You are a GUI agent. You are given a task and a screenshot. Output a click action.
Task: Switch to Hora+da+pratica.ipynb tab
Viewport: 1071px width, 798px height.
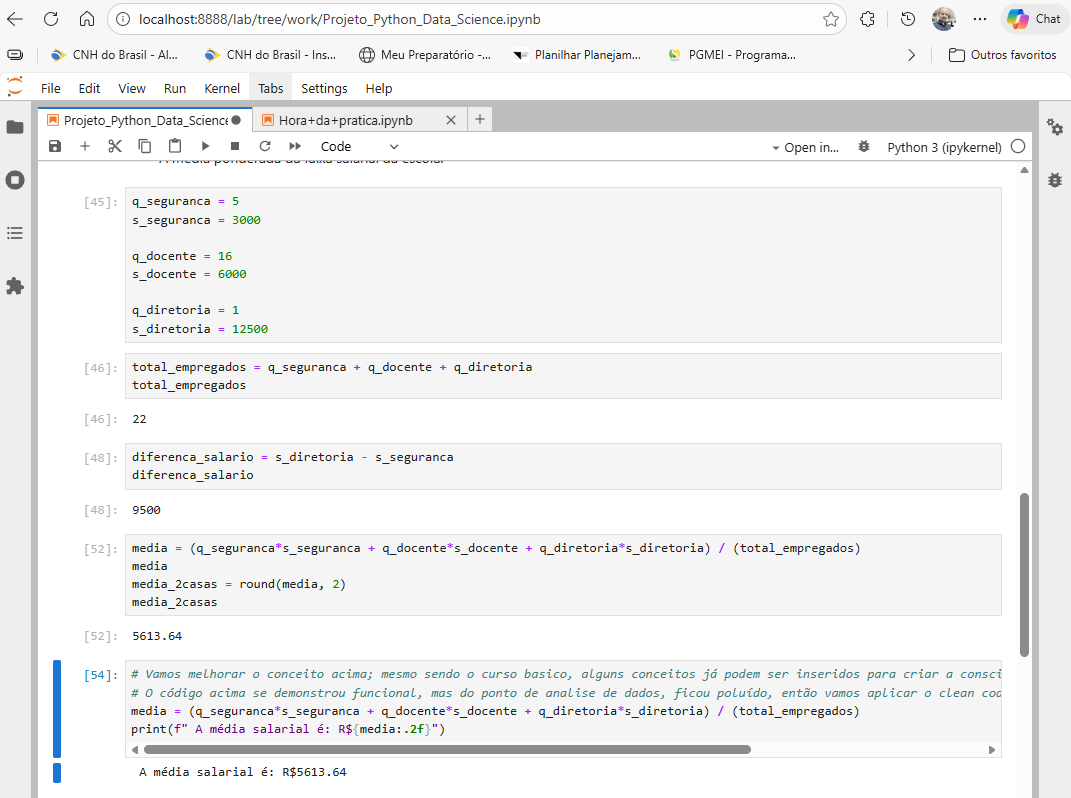(345, 120)
